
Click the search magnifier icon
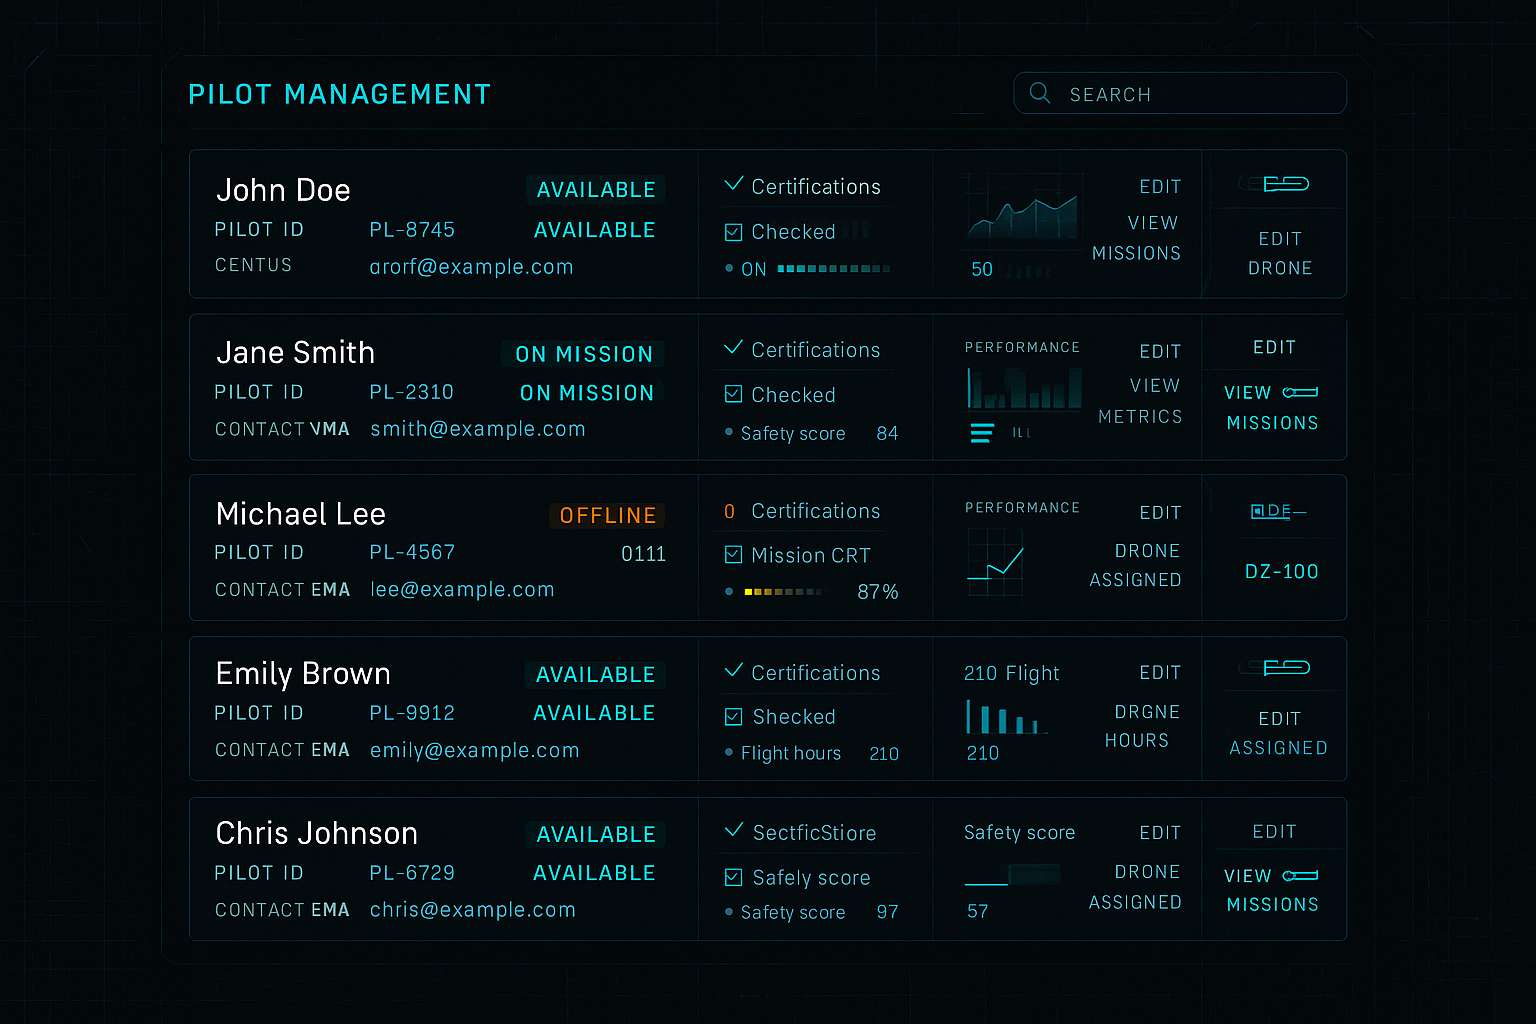[1040, 93]
